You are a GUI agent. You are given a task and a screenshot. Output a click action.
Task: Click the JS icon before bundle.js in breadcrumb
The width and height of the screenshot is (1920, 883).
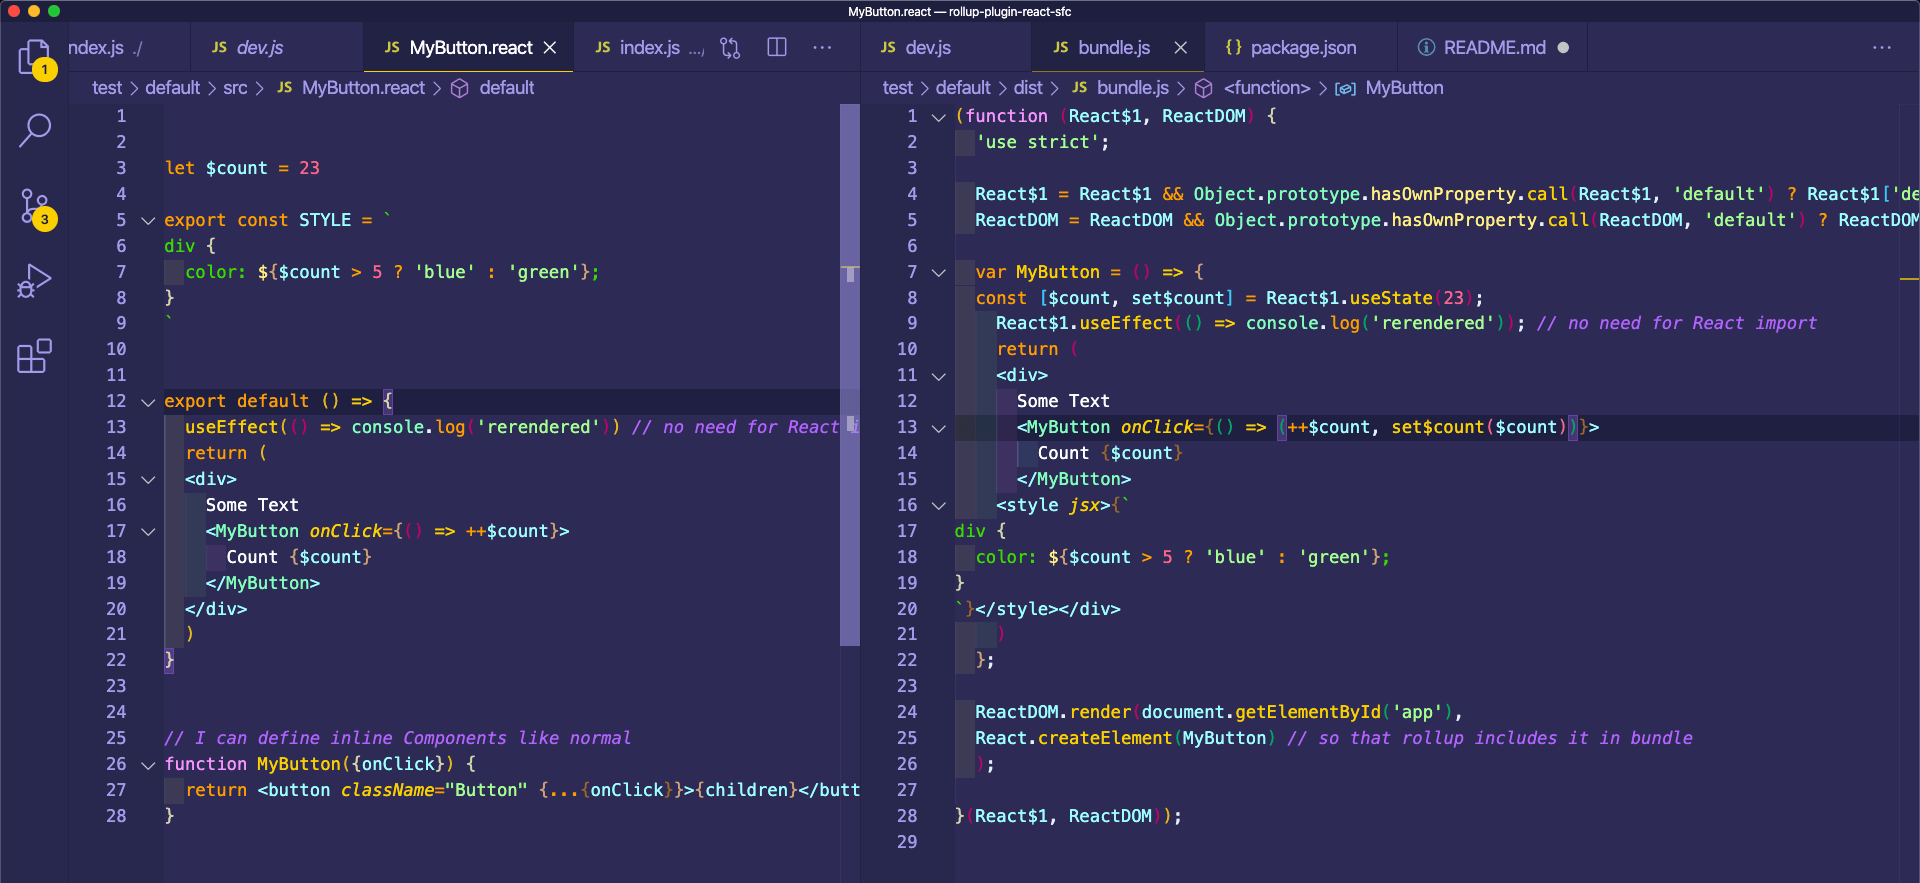coord(1079,88)
